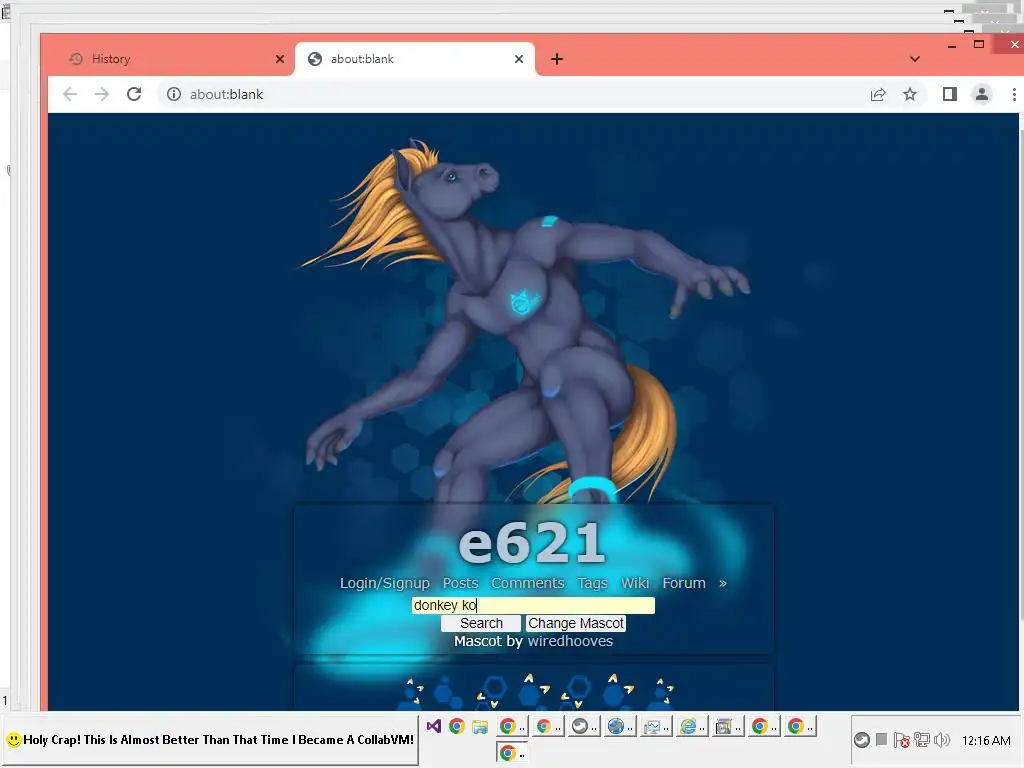Bookmark this tab with the star icon

[x=910, y=95]
